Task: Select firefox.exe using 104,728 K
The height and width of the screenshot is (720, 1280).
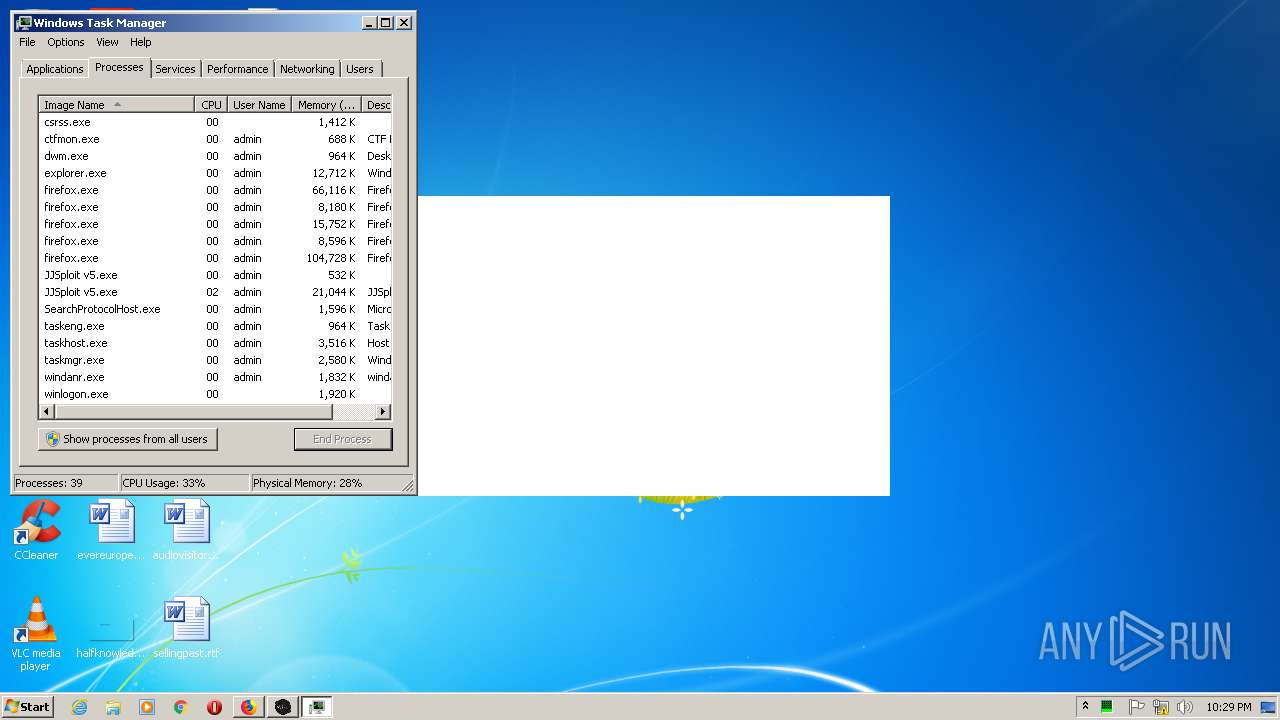Action: pos(215,258)
